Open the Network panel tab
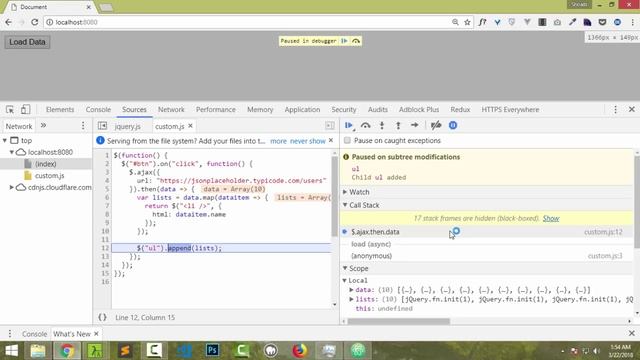The image size is (640, 360). [x=171, y=109]
